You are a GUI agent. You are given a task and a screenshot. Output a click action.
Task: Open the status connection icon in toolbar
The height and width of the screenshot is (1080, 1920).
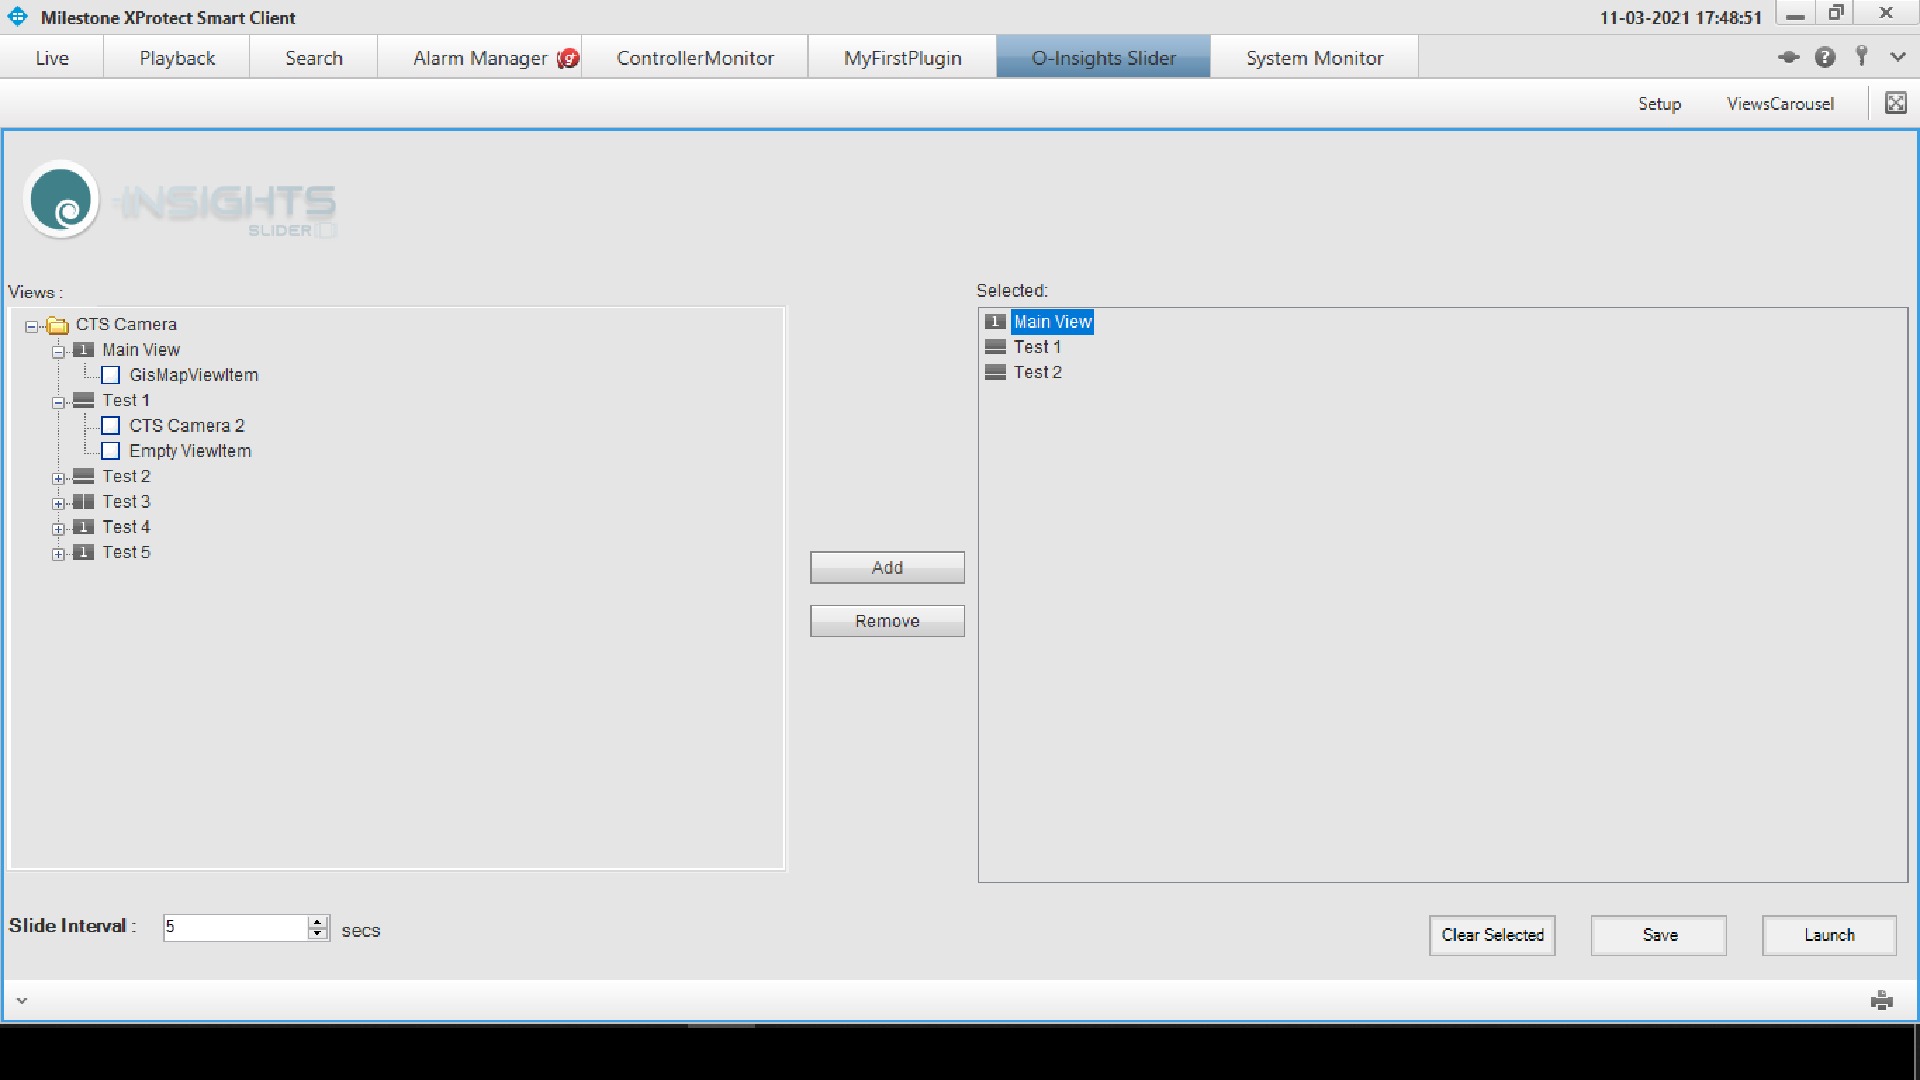(1788, 57)
